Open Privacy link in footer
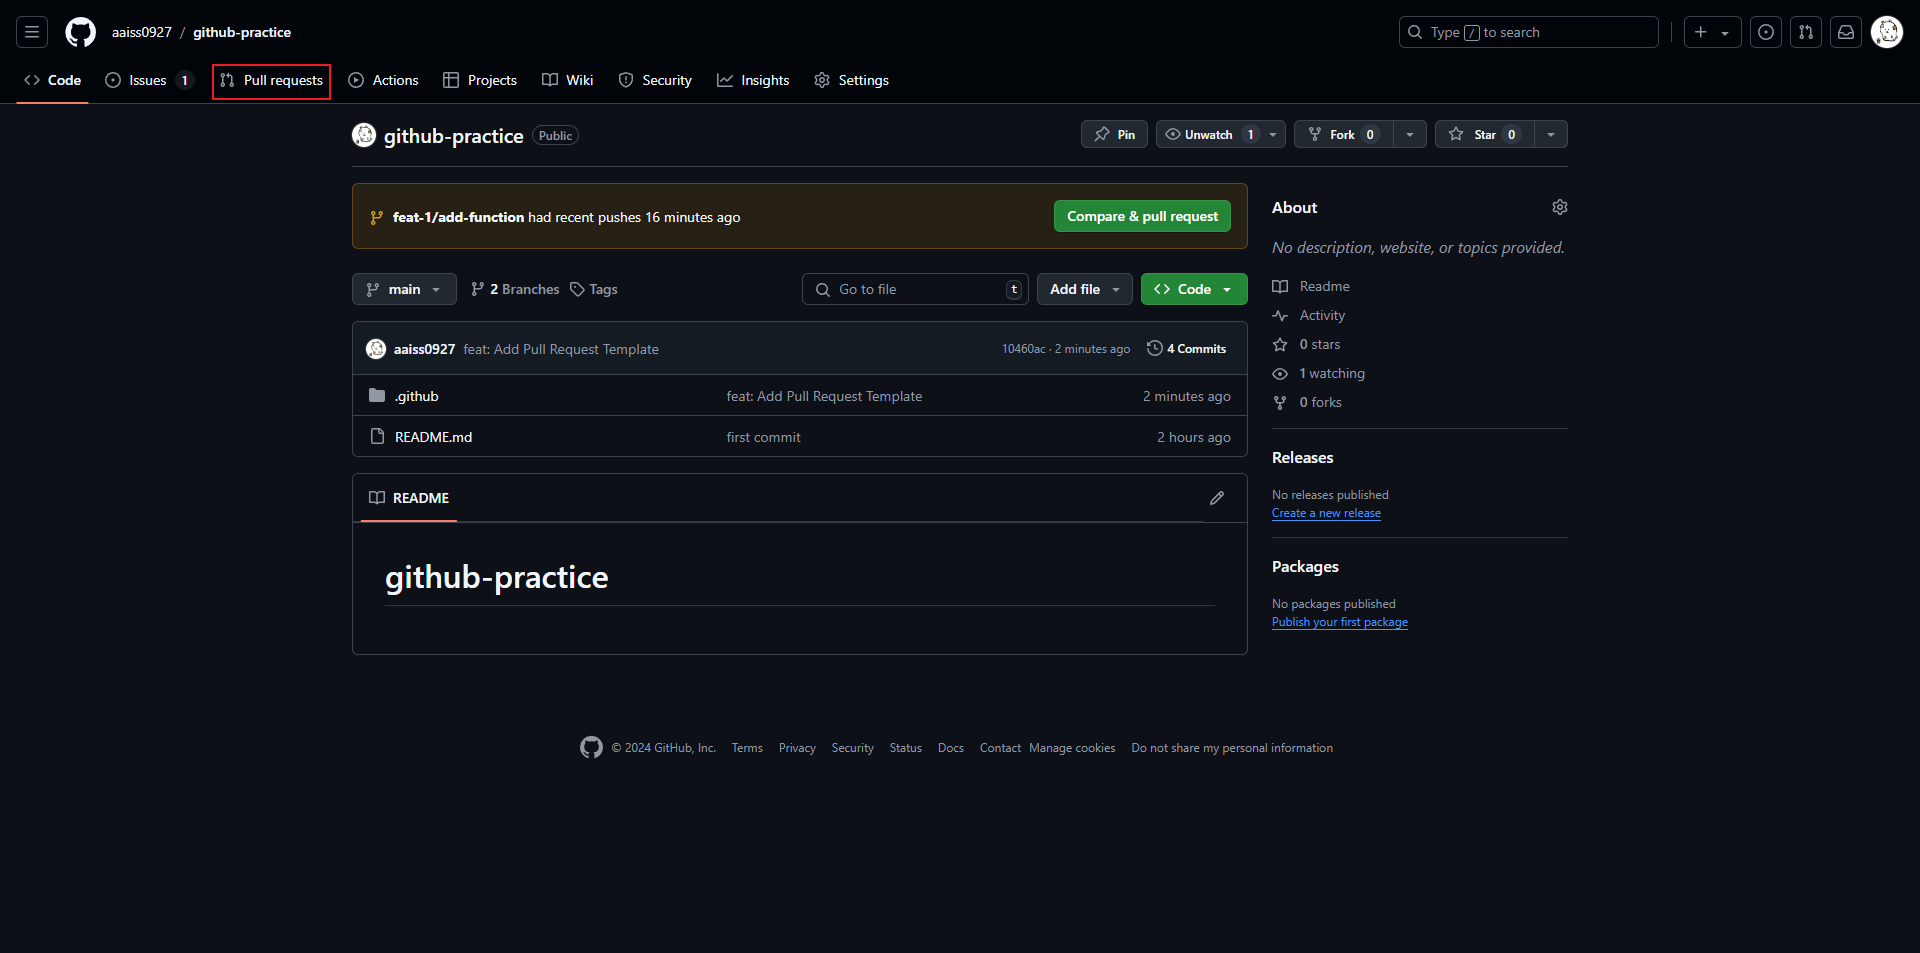Screen dimensions: 1920x953 (797, 748)
